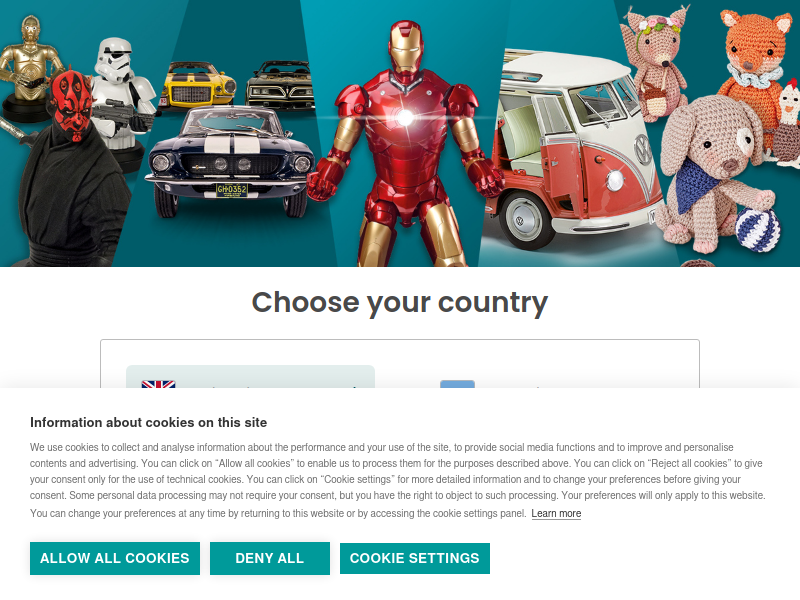Select the light blue country flag icon
Image resolution: width=800 pixels, height=600 pixels.
(457, 384)
